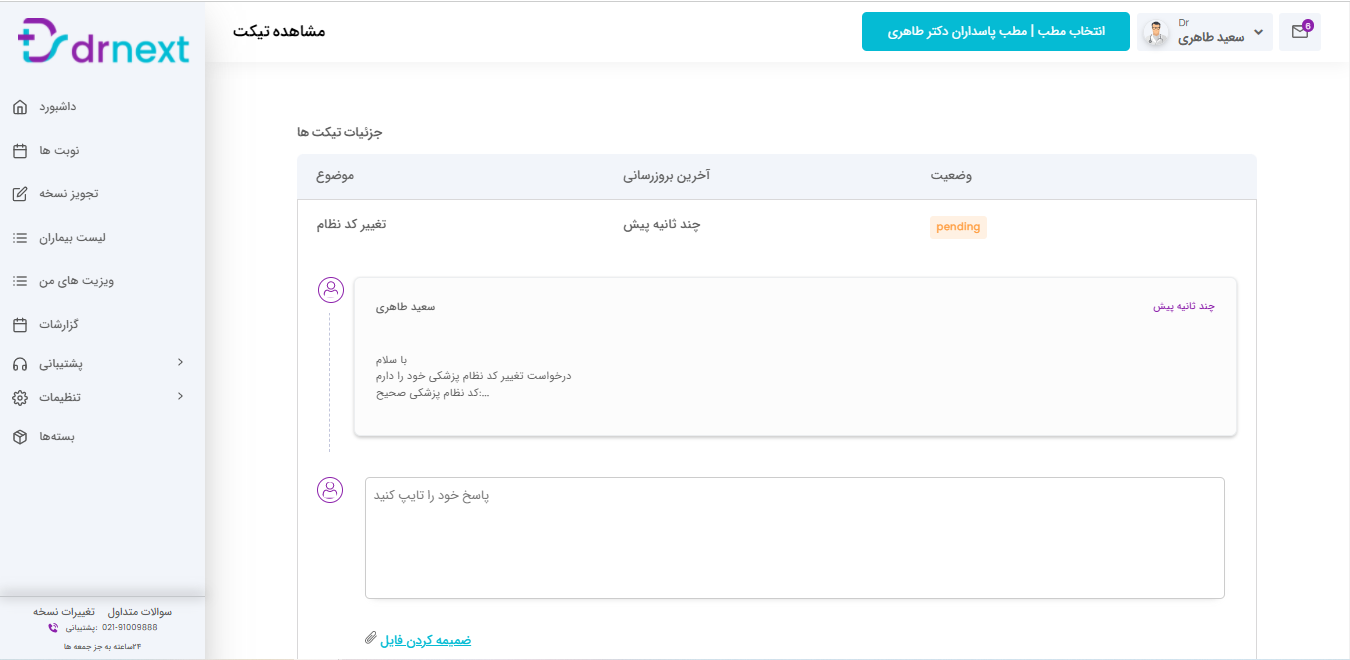Click the list icon next to لیست بیماران
Image resolution: width=1350 pixels, height=660 pixels.
pos(20,238)
